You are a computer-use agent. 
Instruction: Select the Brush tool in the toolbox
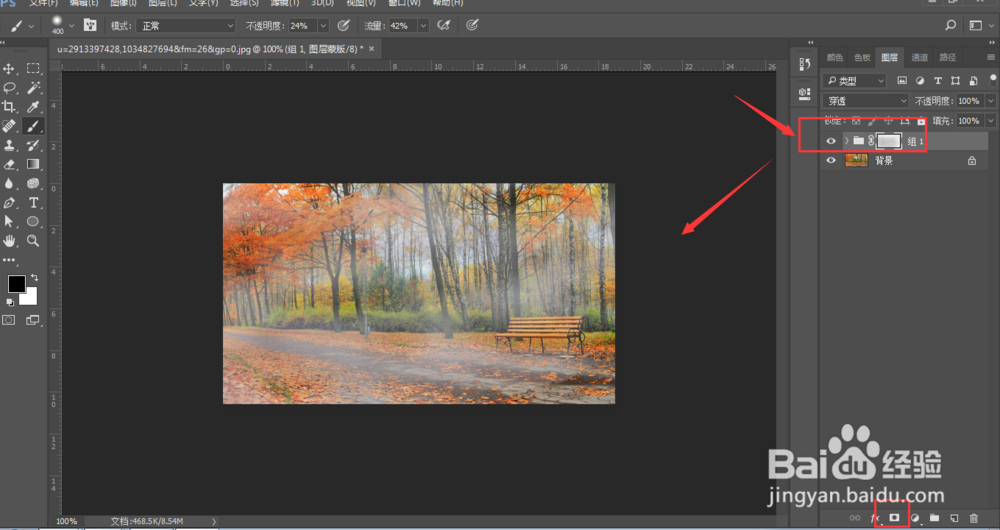pyautogui.click(x=33, y=126)
